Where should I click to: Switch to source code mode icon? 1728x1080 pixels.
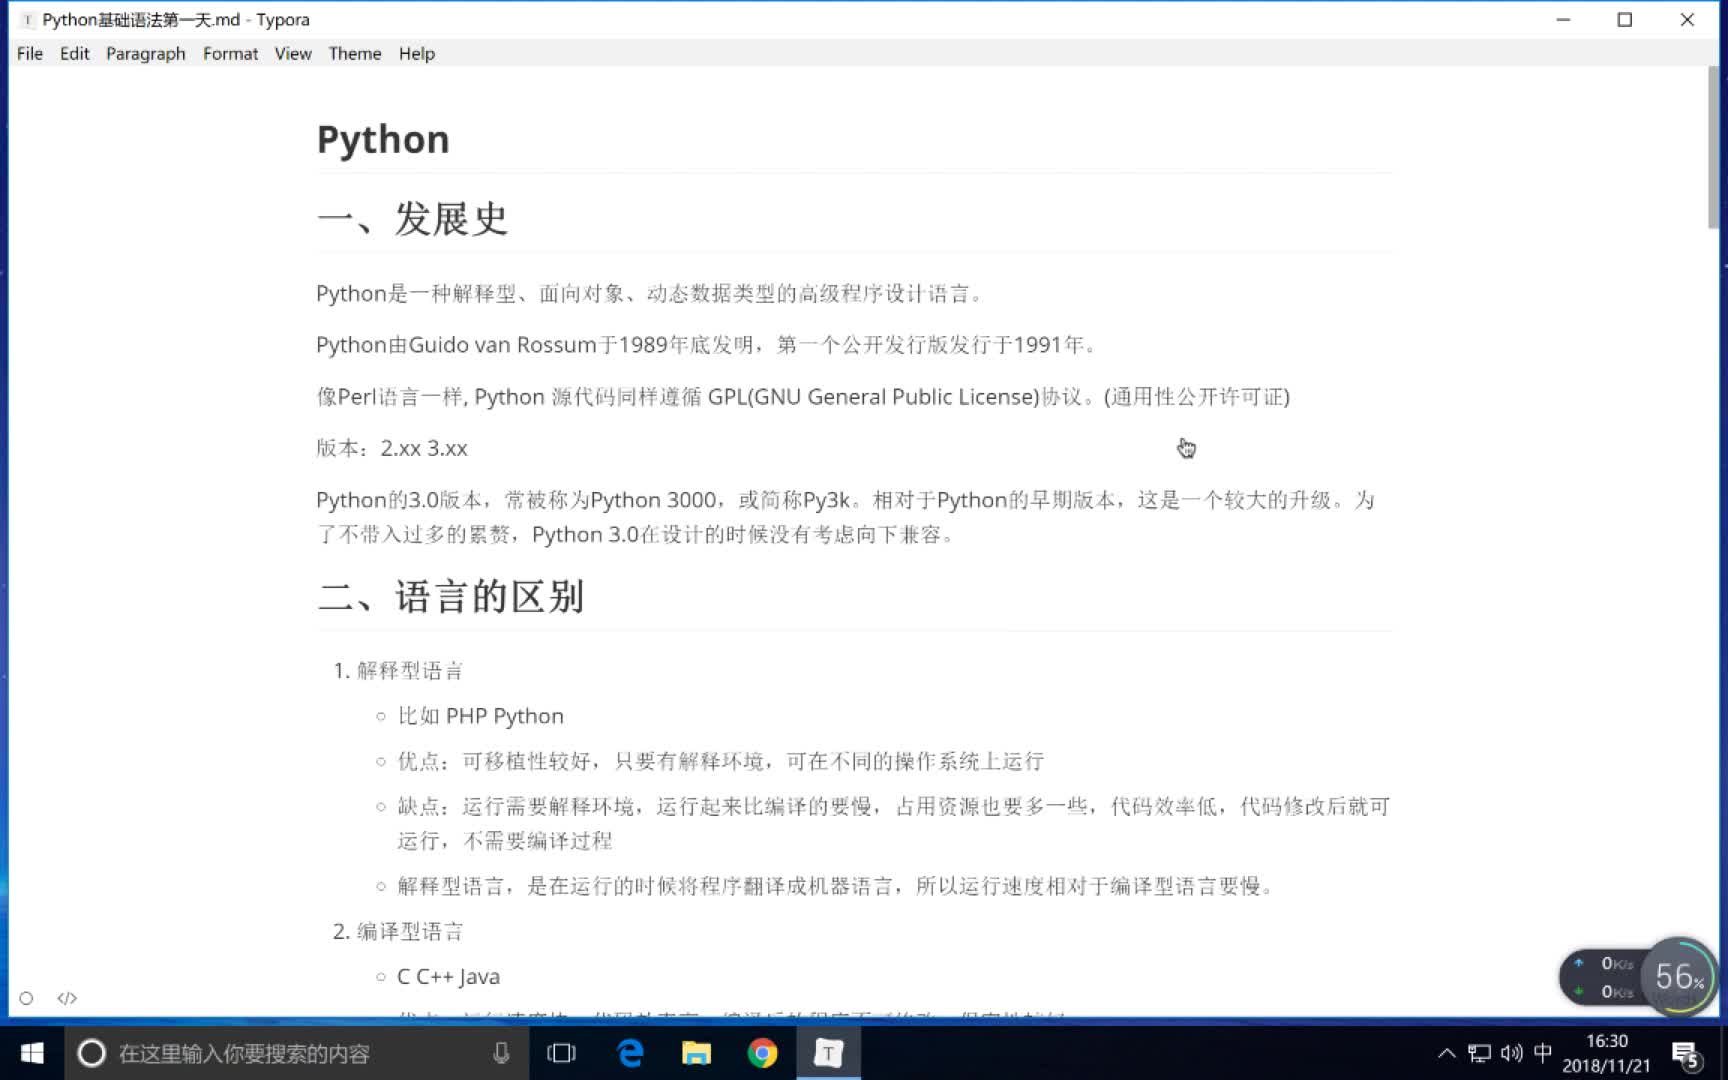pos(67,998)
